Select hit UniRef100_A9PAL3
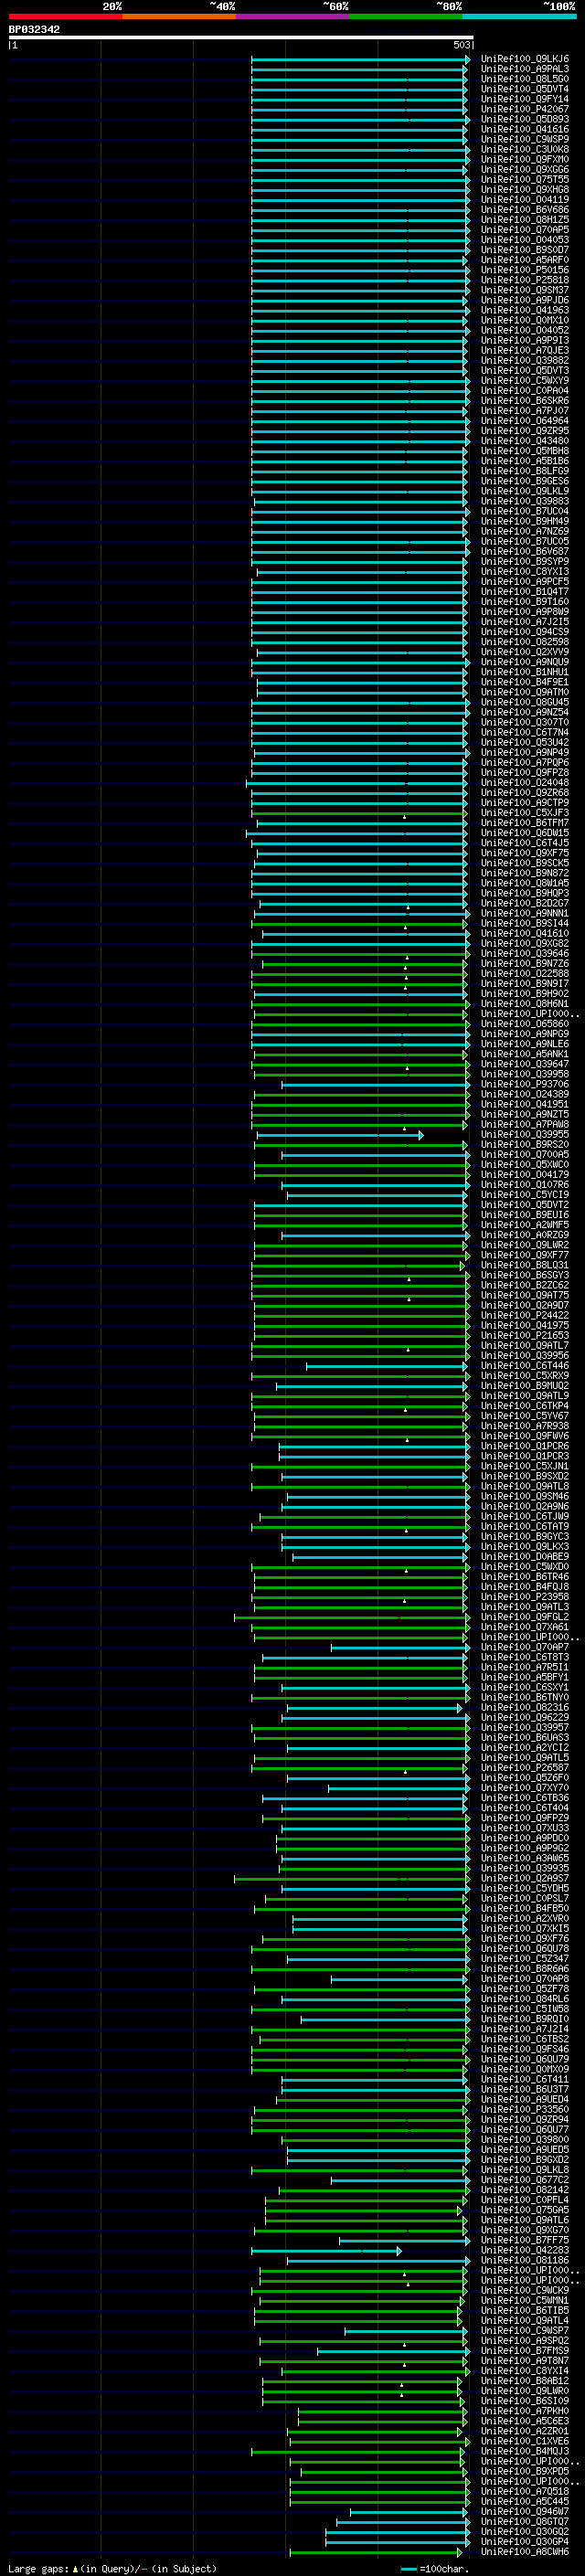The height and width of the screenshot is (2576, 585). point(525,69)
